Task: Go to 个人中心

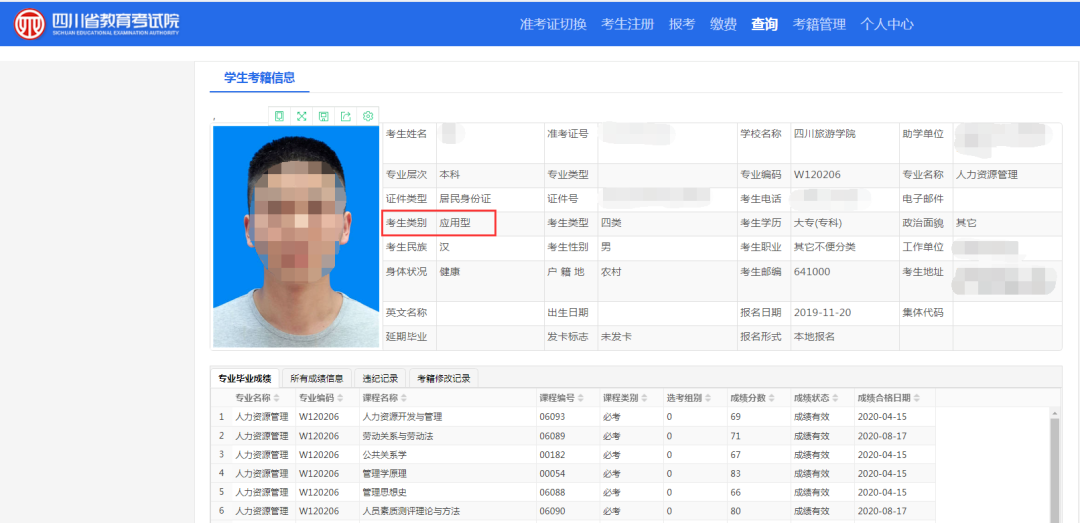Action: [886, 25]
